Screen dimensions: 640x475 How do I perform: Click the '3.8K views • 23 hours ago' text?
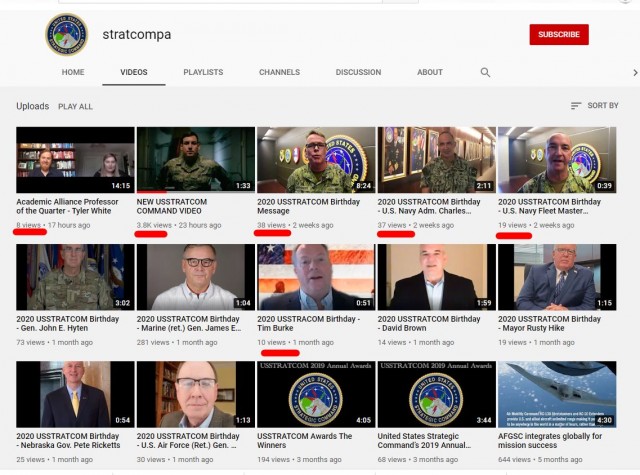[x=179, y=225]
